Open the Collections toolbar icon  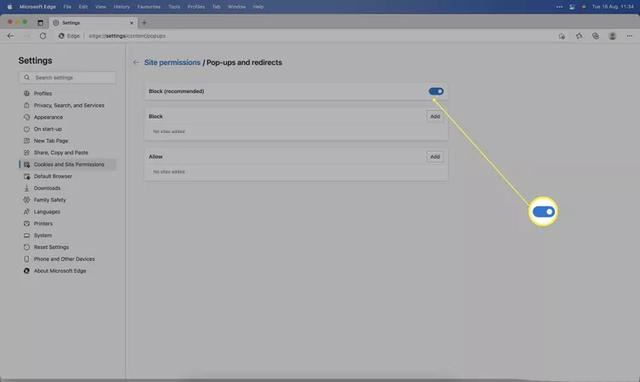[x=596, y=36]
